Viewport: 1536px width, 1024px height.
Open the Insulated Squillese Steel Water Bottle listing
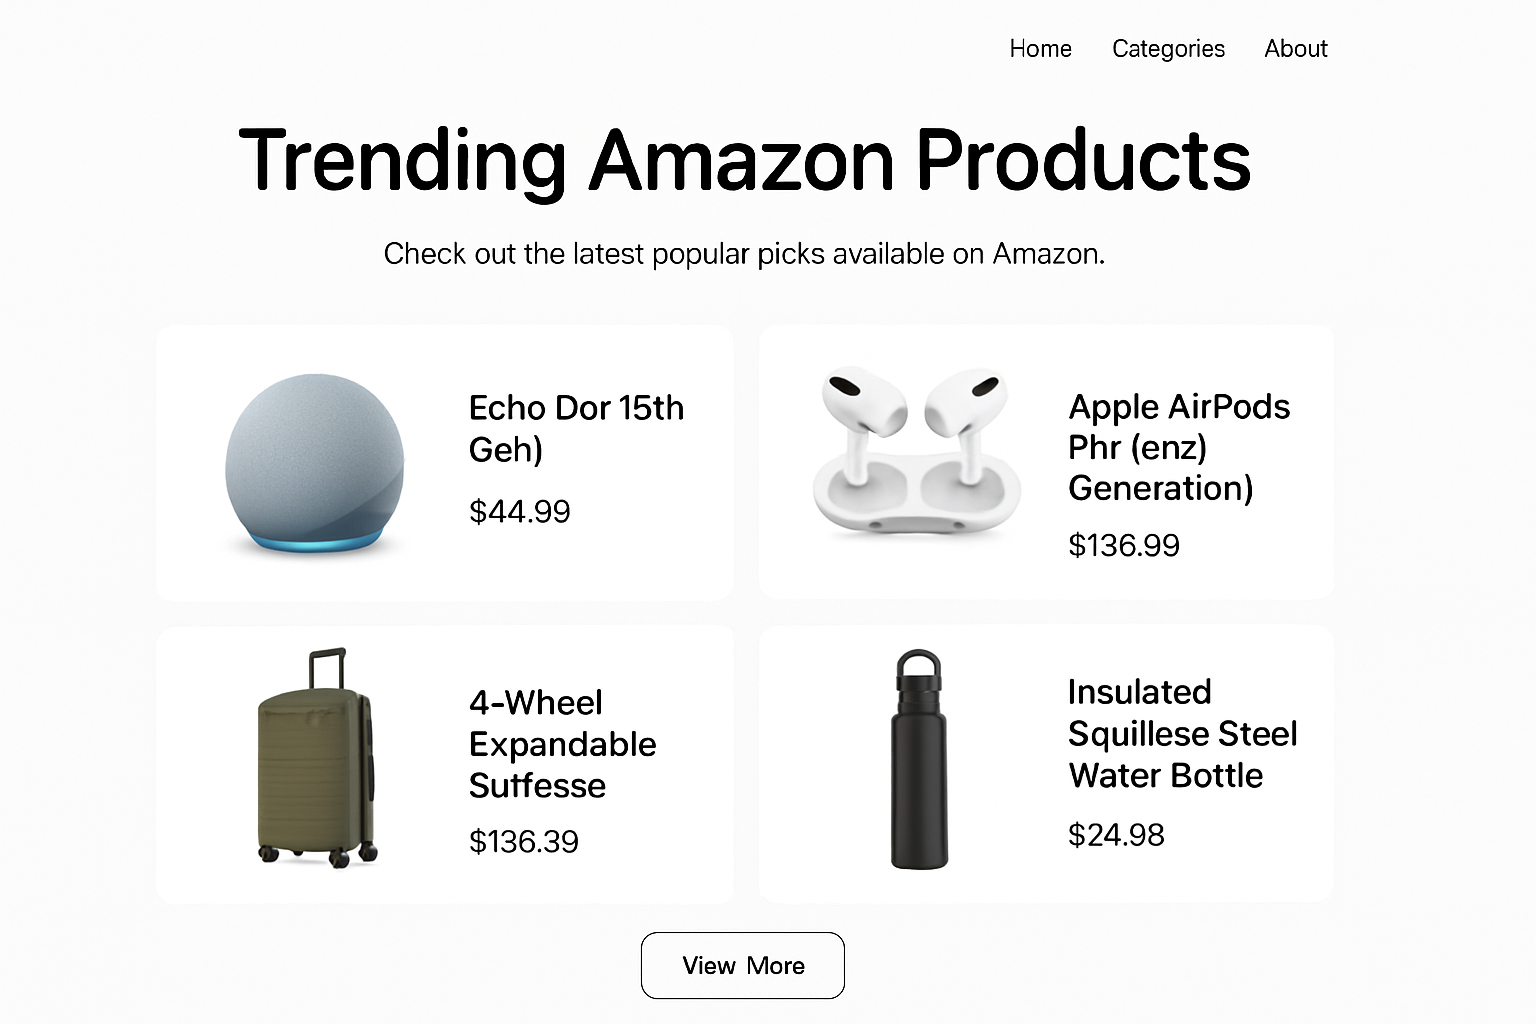pos(1182,733)
